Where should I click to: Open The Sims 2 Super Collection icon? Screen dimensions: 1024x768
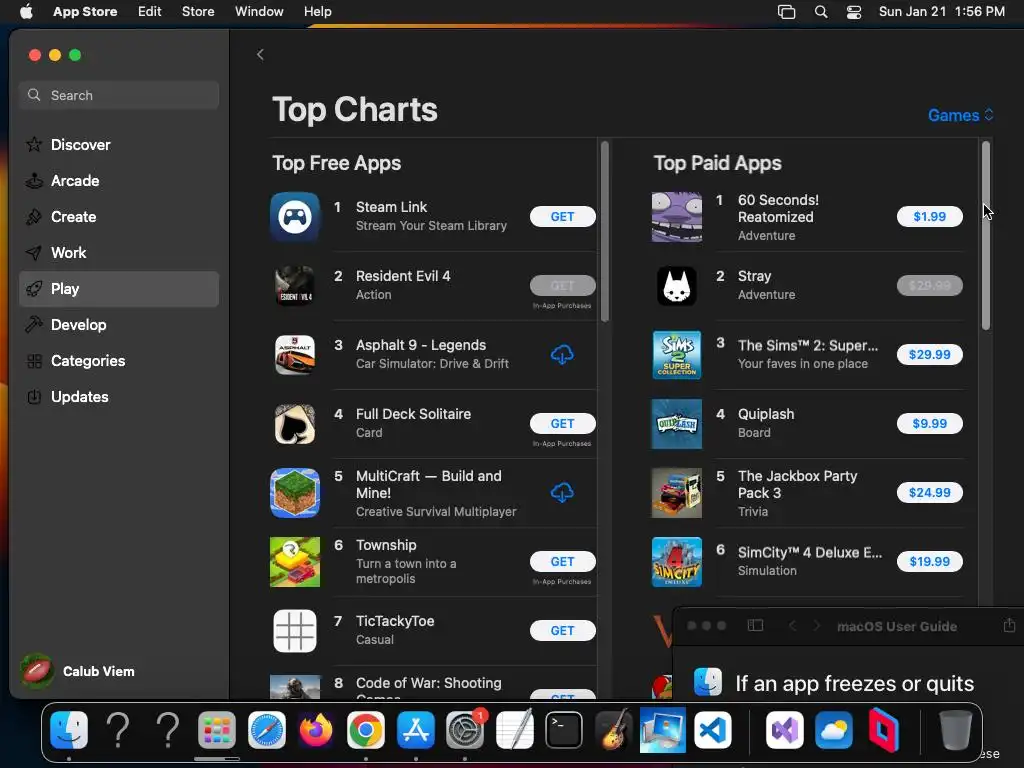(x=677, y=355)
